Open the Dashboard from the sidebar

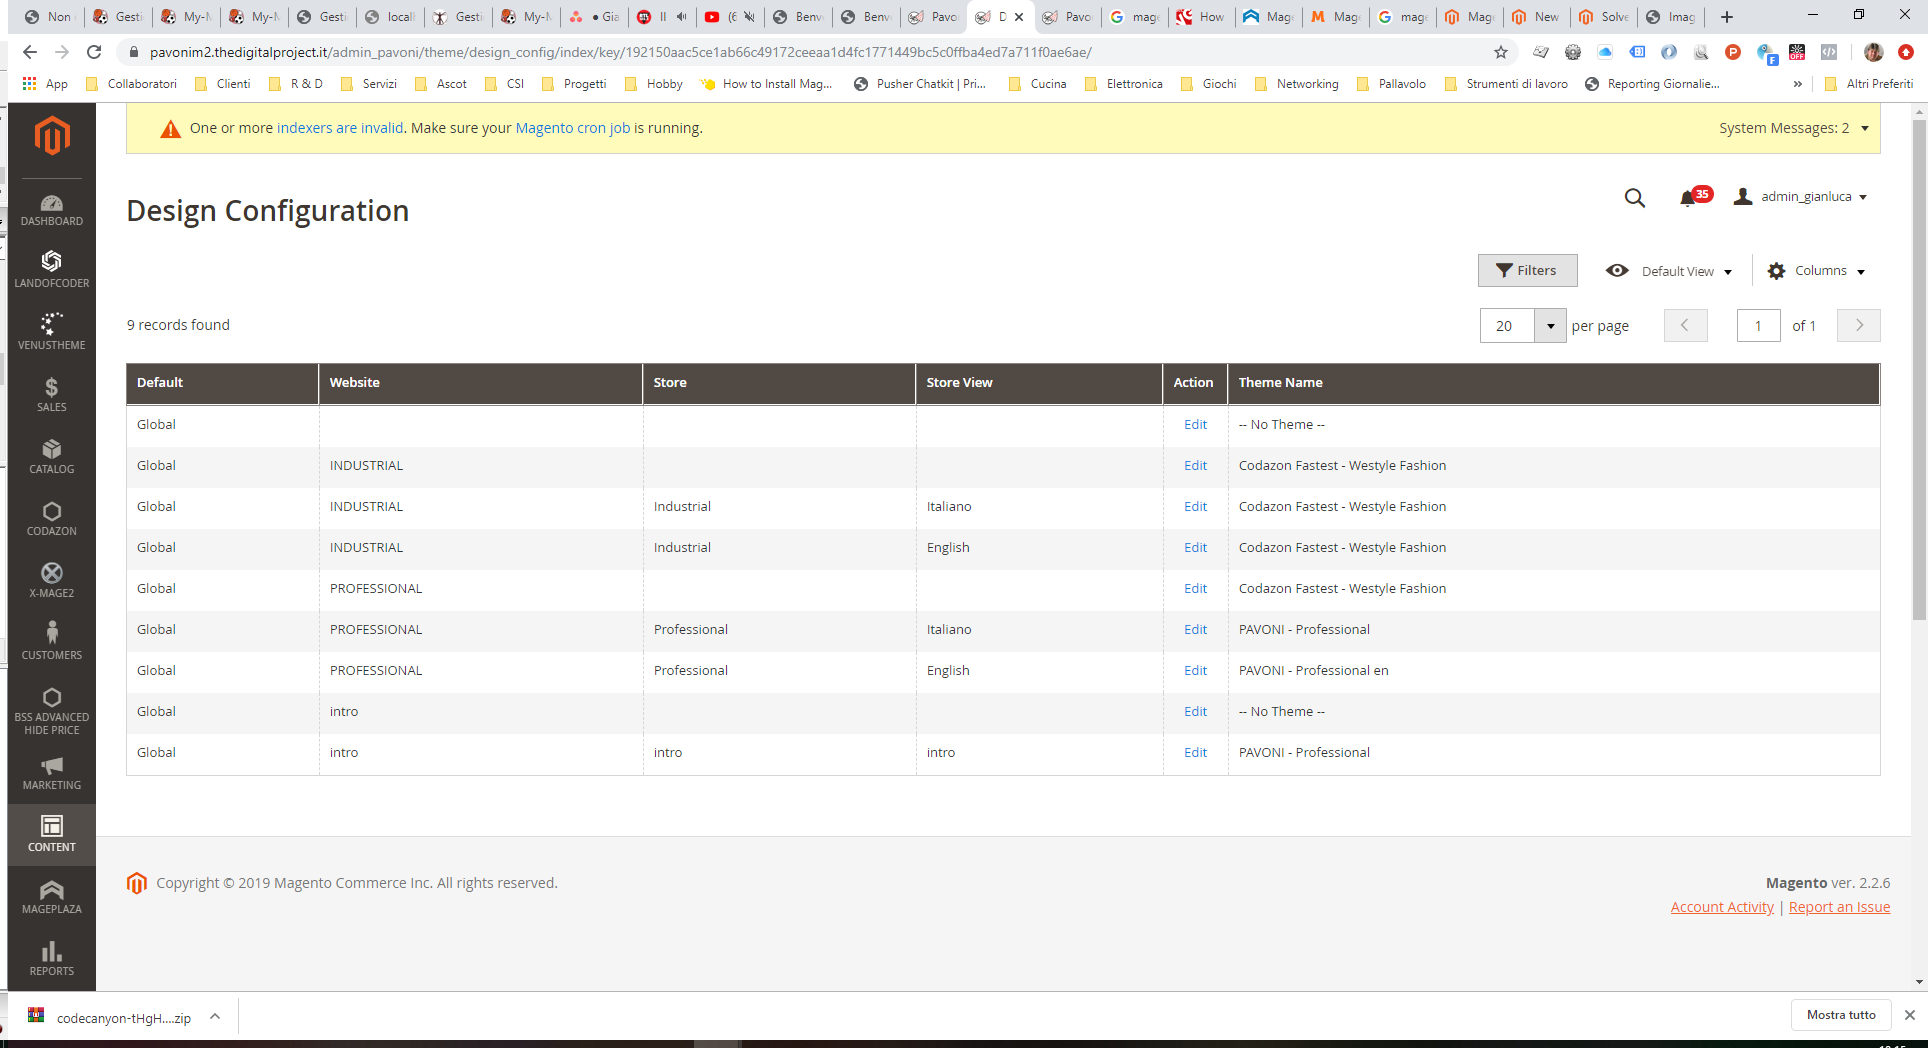point(51,209)
